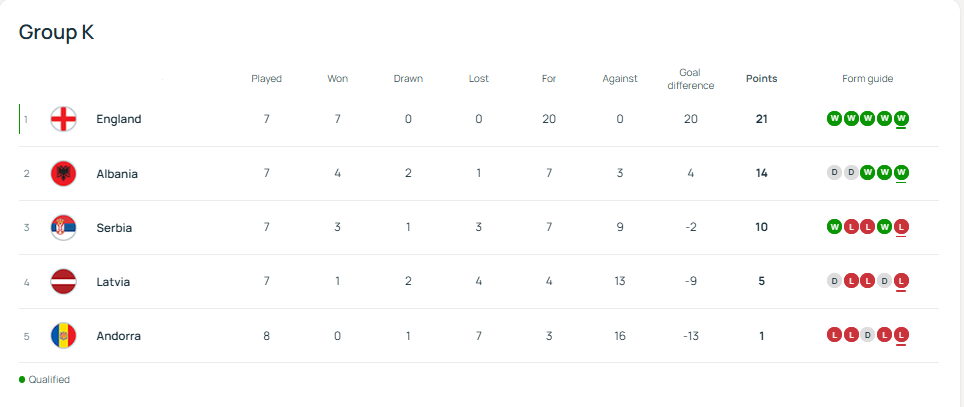Click Latvia's first D form badge
This screenshot has width=964, height=407.
[834, 281]
